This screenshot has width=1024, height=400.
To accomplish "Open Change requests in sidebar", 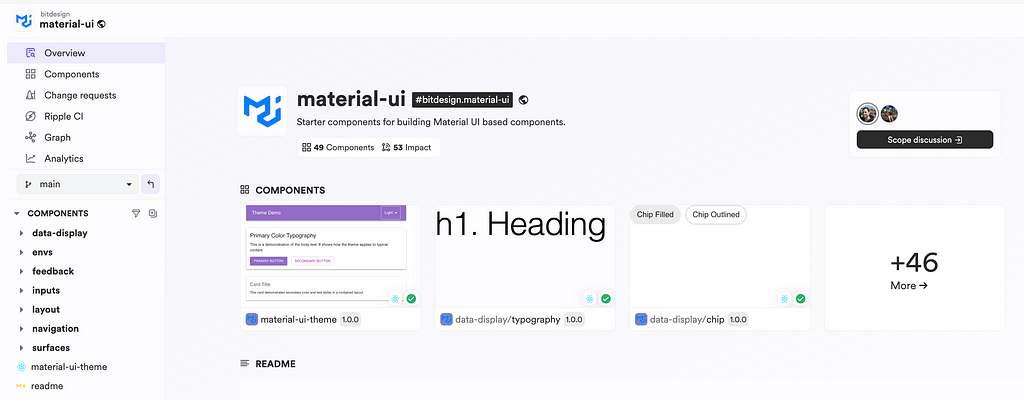I will pos(86,95).
